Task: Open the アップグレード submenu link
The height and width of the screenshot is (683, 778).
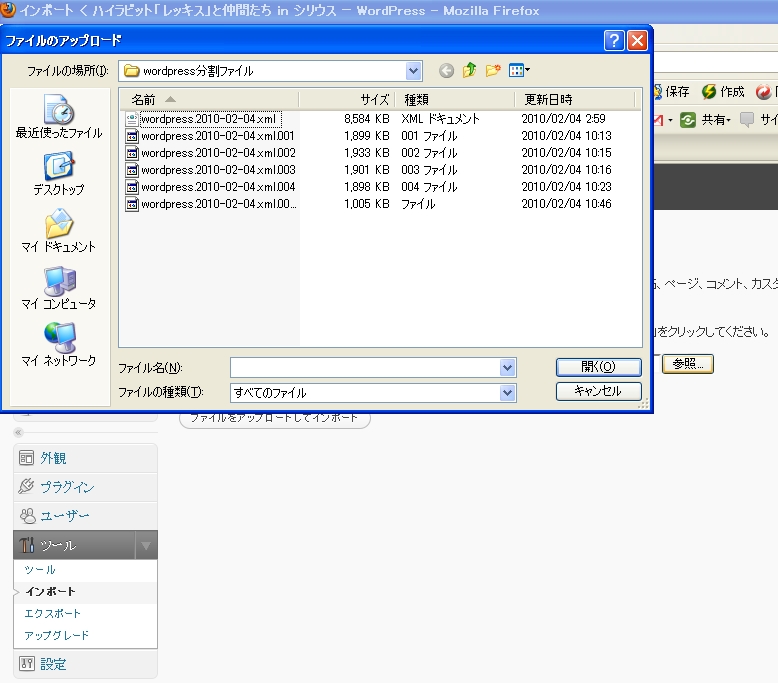Action: pyautogui.click(x=57, y=635)
